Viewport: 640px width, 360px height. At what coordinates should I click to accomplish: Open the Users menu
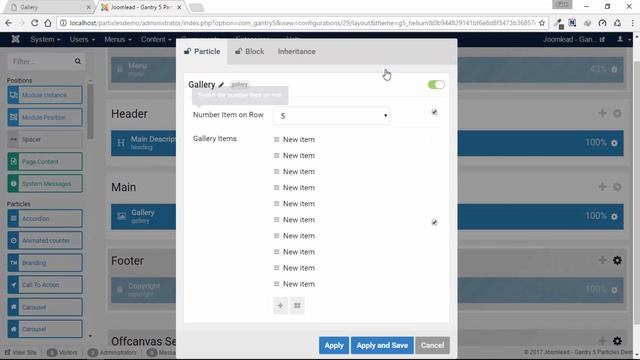pos(82,40)
